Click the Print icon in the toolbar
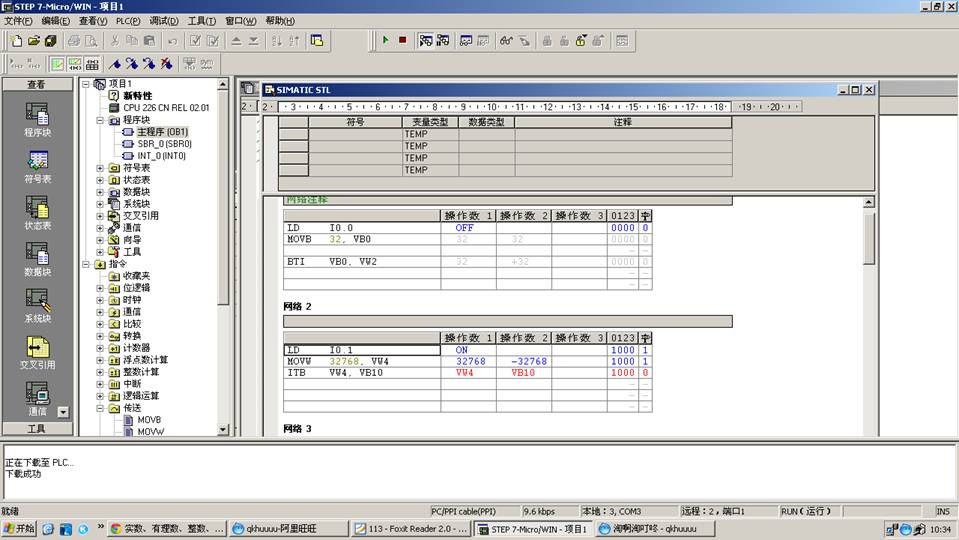Viewport: 959px width, 540px height. tap(74, 41)
